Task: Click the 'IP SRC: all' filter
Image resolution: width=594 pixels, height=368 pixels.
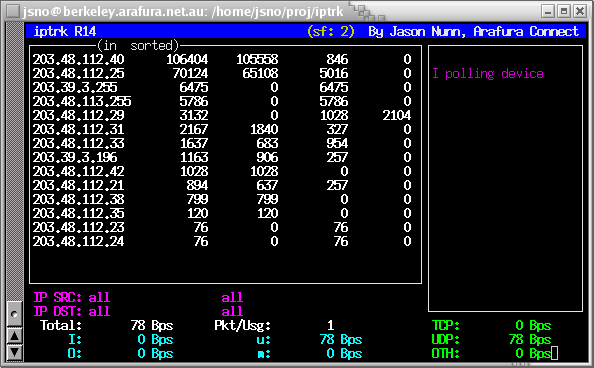Action: pos(72,298)
